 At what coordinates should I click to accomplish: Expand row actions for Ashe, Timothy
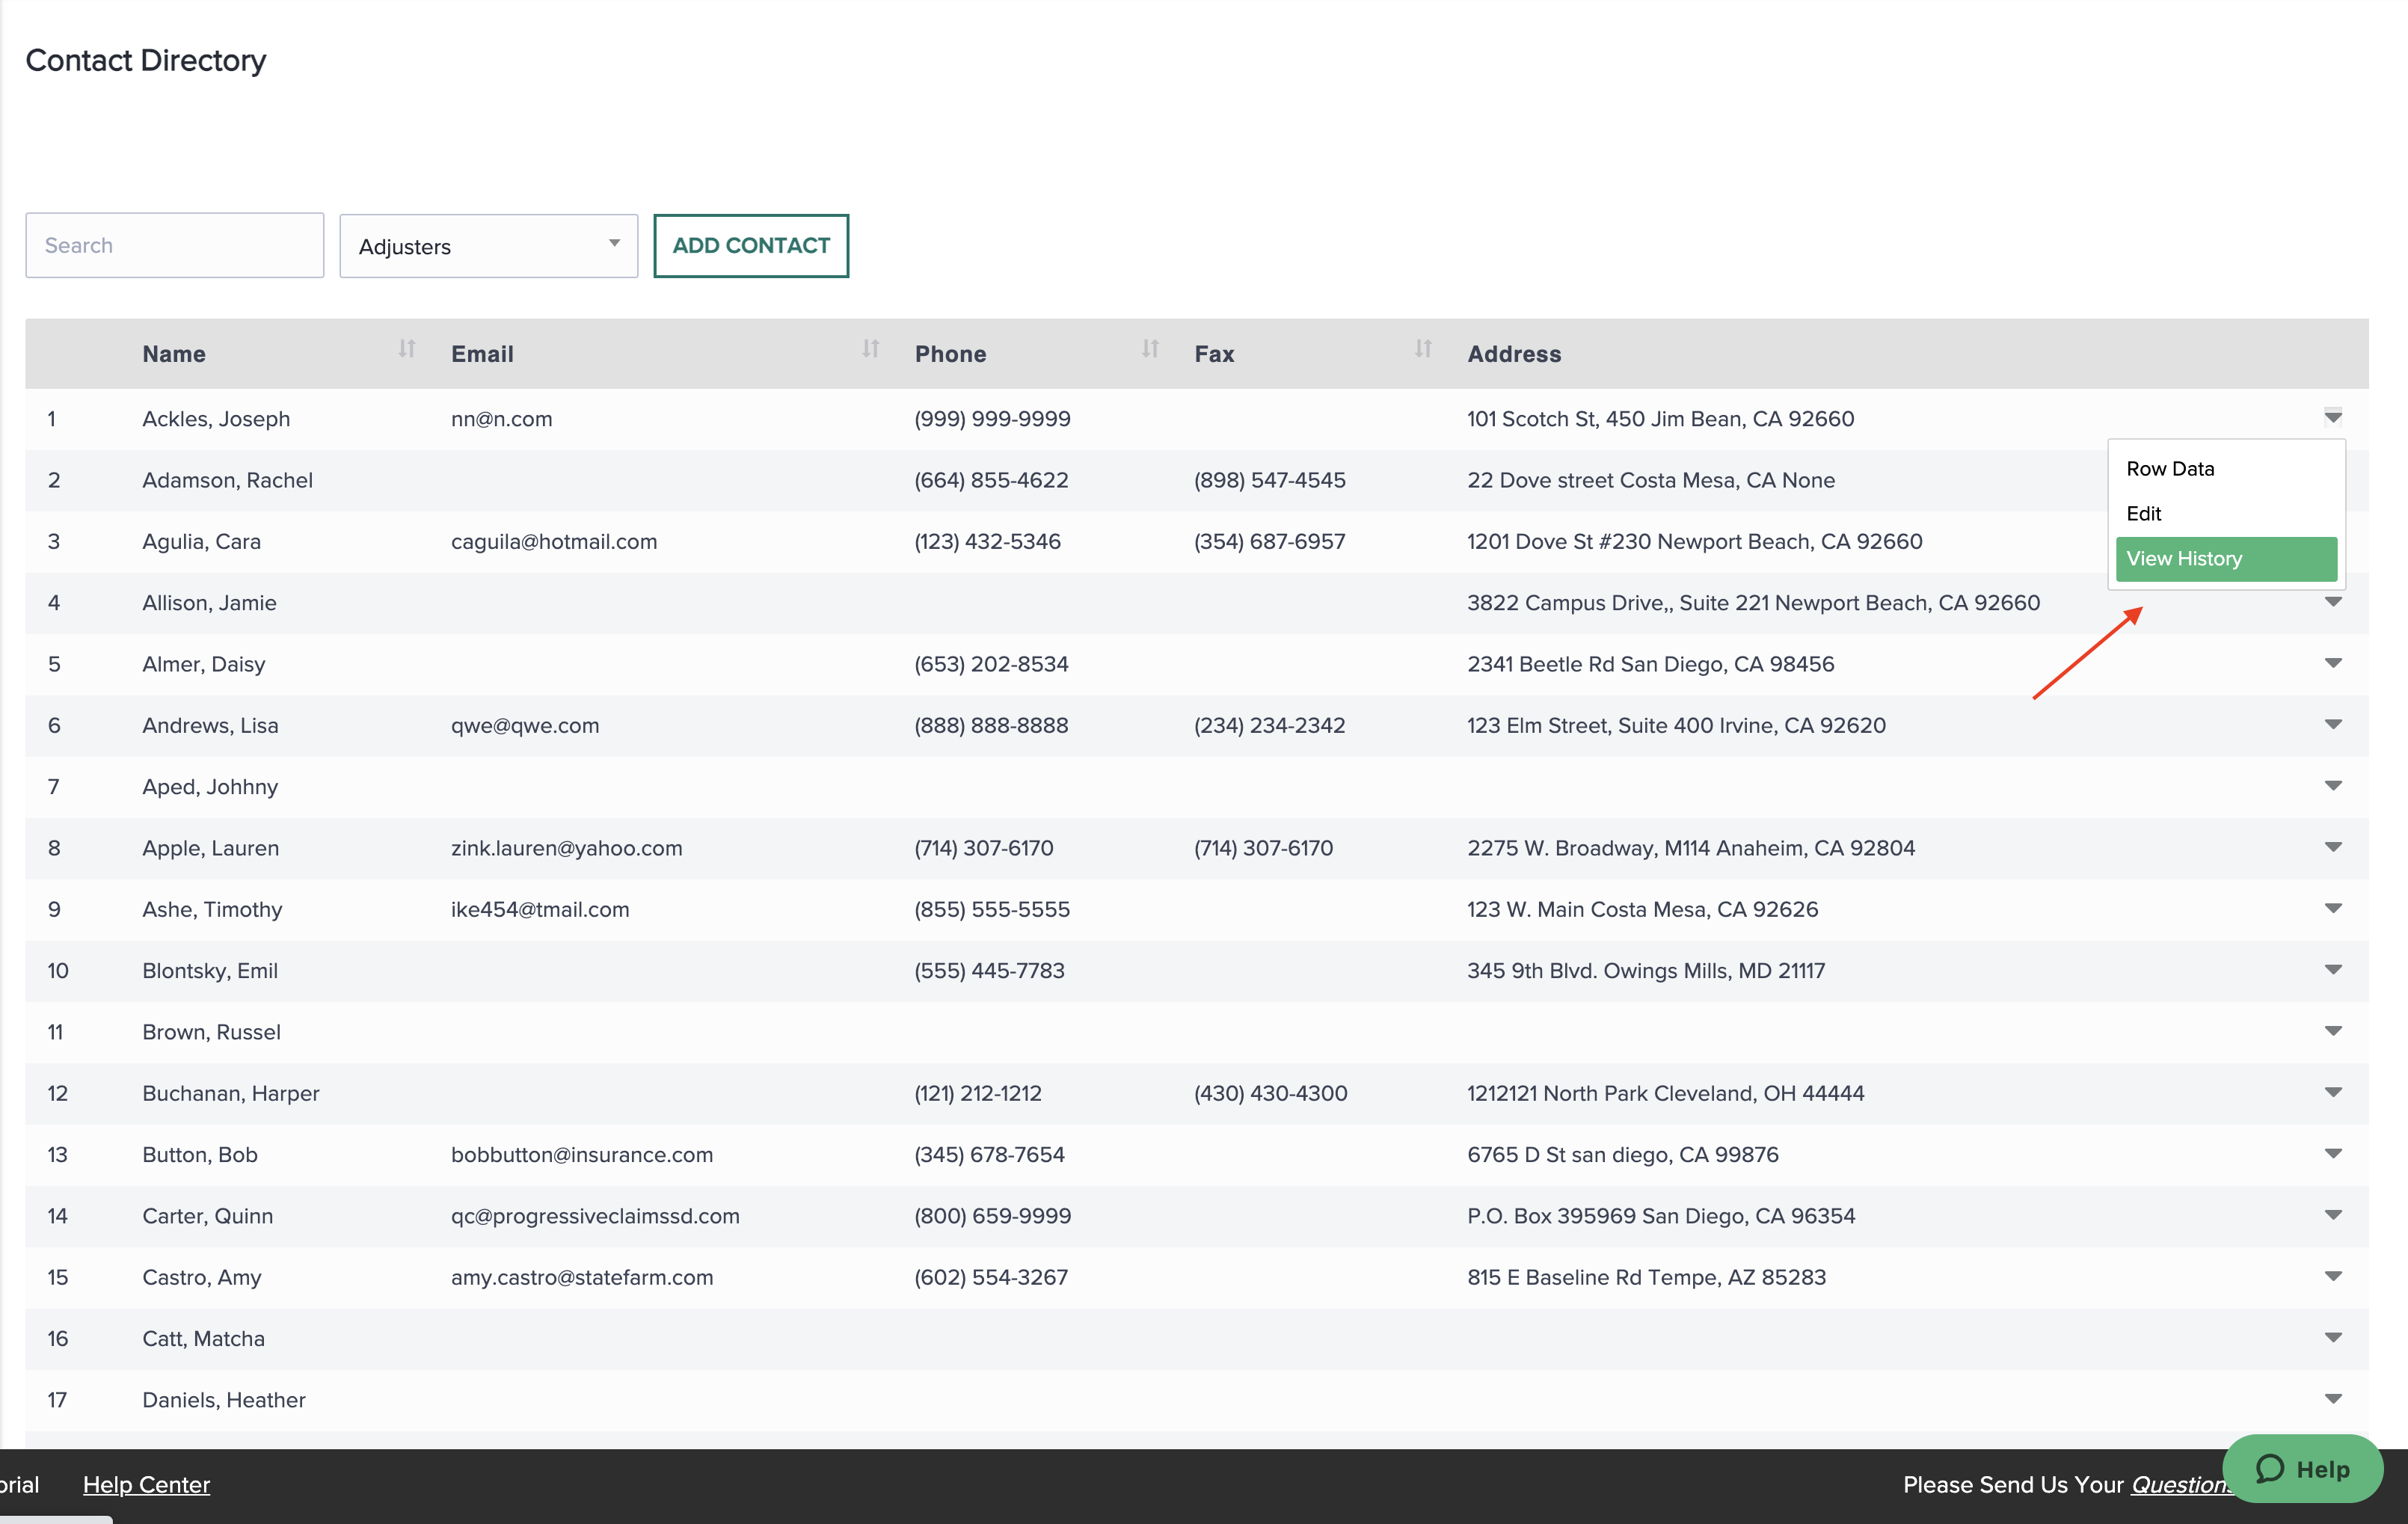(x=2333, y=908)
